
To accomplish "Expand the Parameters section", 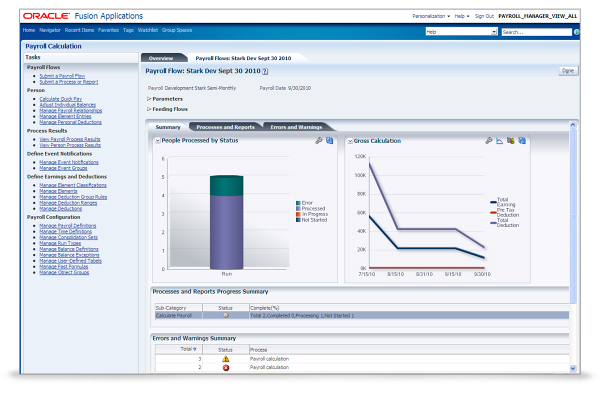I will (149, 99).
